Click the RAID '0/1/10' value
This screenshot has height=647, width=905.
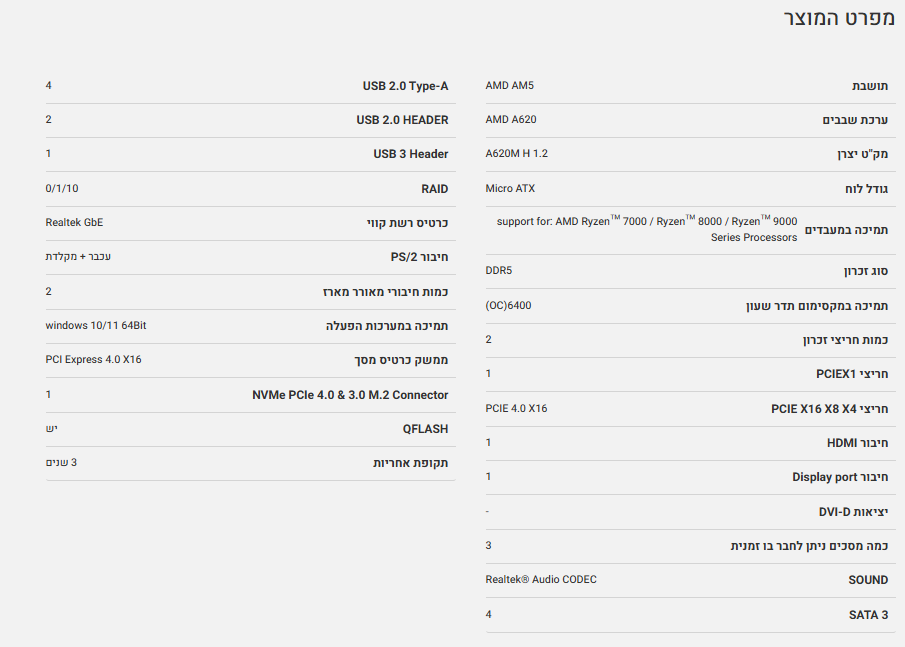point(62,189)
